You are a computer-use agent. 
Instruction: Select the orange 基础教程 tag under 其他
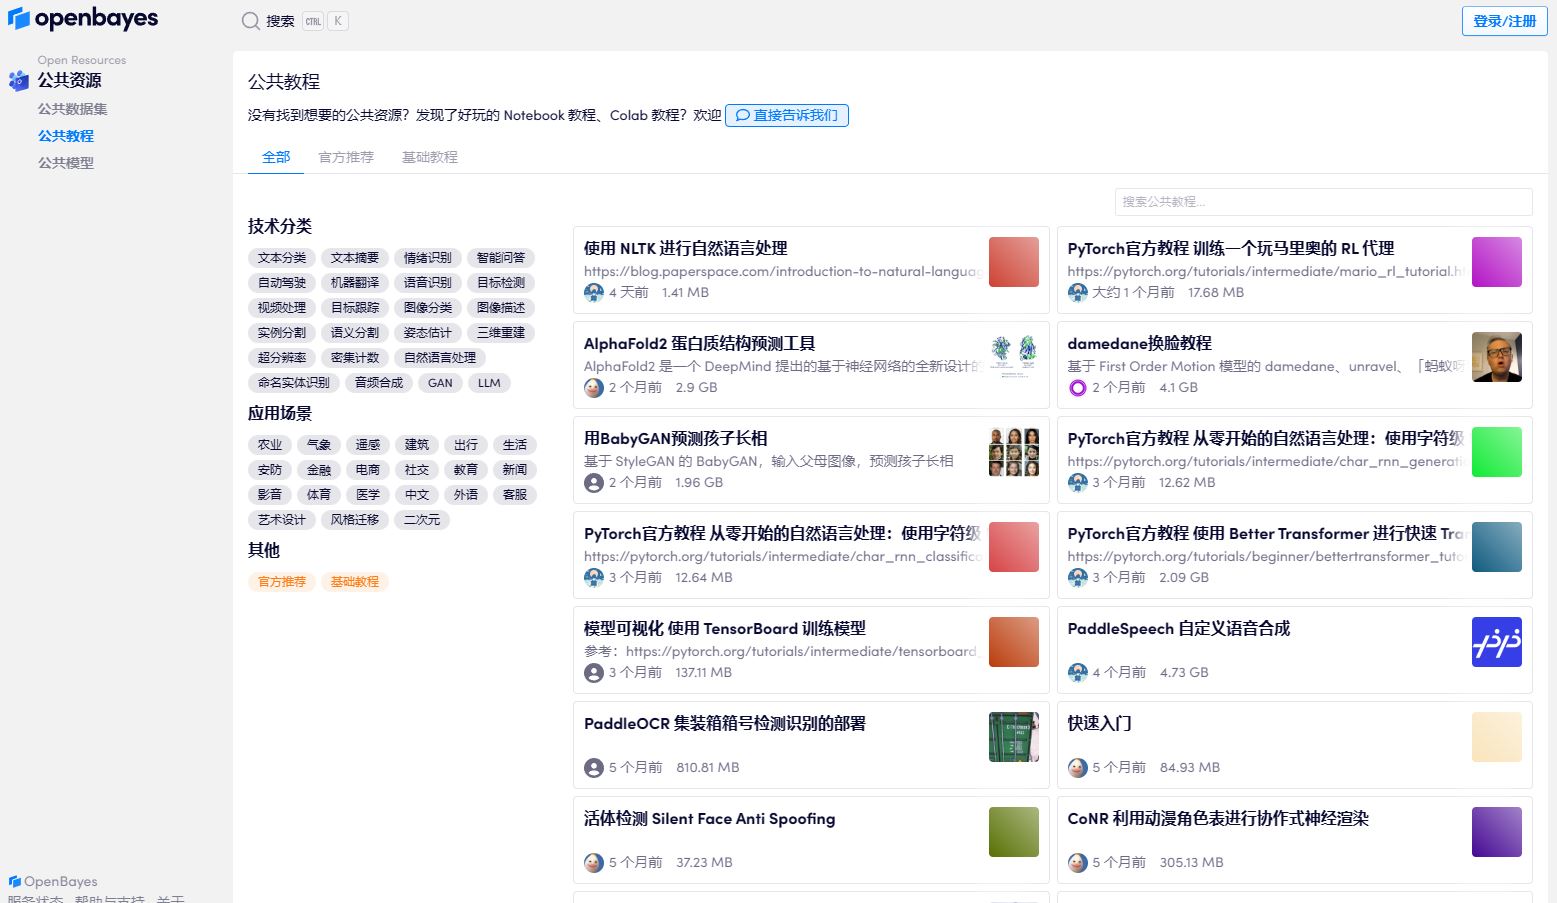[355, 582]
